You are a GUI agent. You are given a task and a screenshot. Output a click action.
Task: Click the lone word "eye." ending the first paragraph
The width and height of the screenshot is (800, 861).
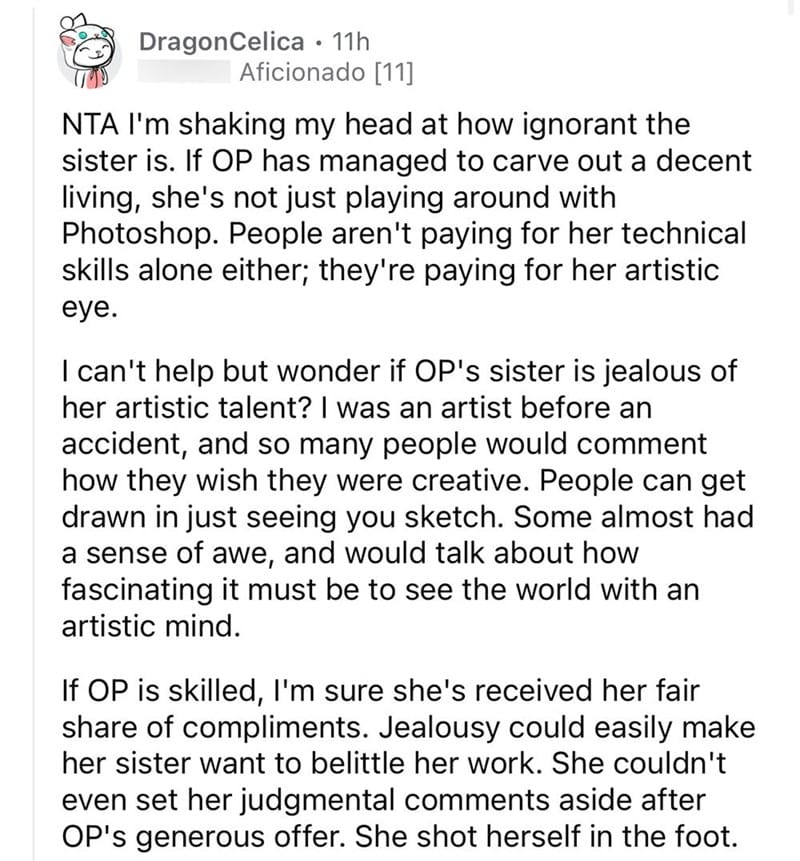(89, 309)
